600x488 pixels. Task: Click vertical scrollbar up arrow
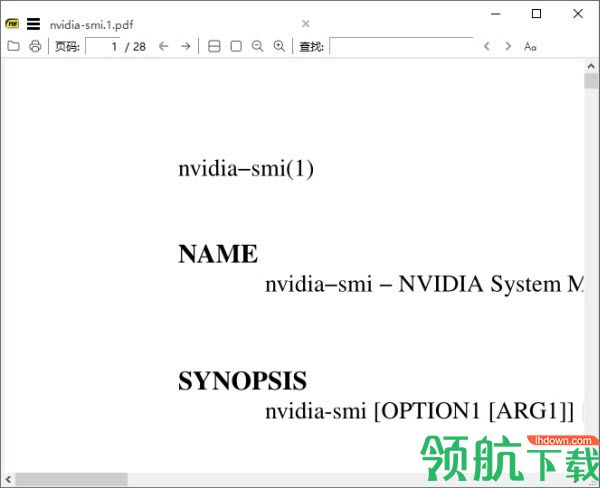coord(591,66)
